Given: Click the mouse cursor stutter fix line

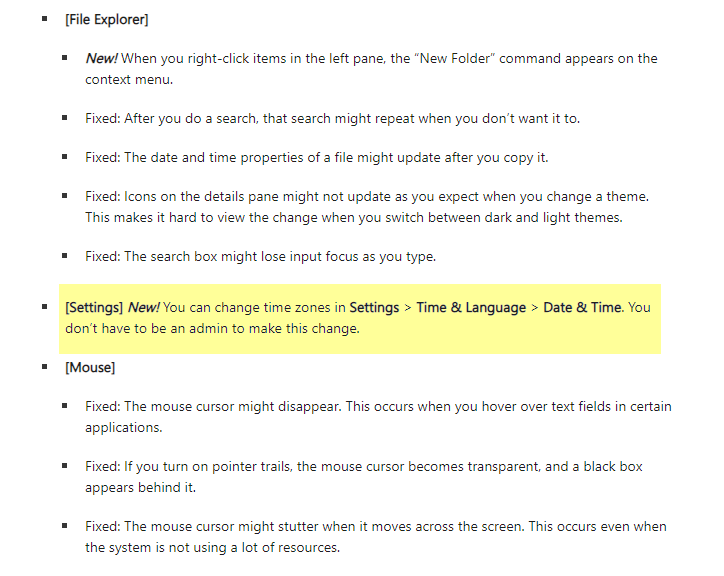Looking at the screenshot, I should 376,537.
